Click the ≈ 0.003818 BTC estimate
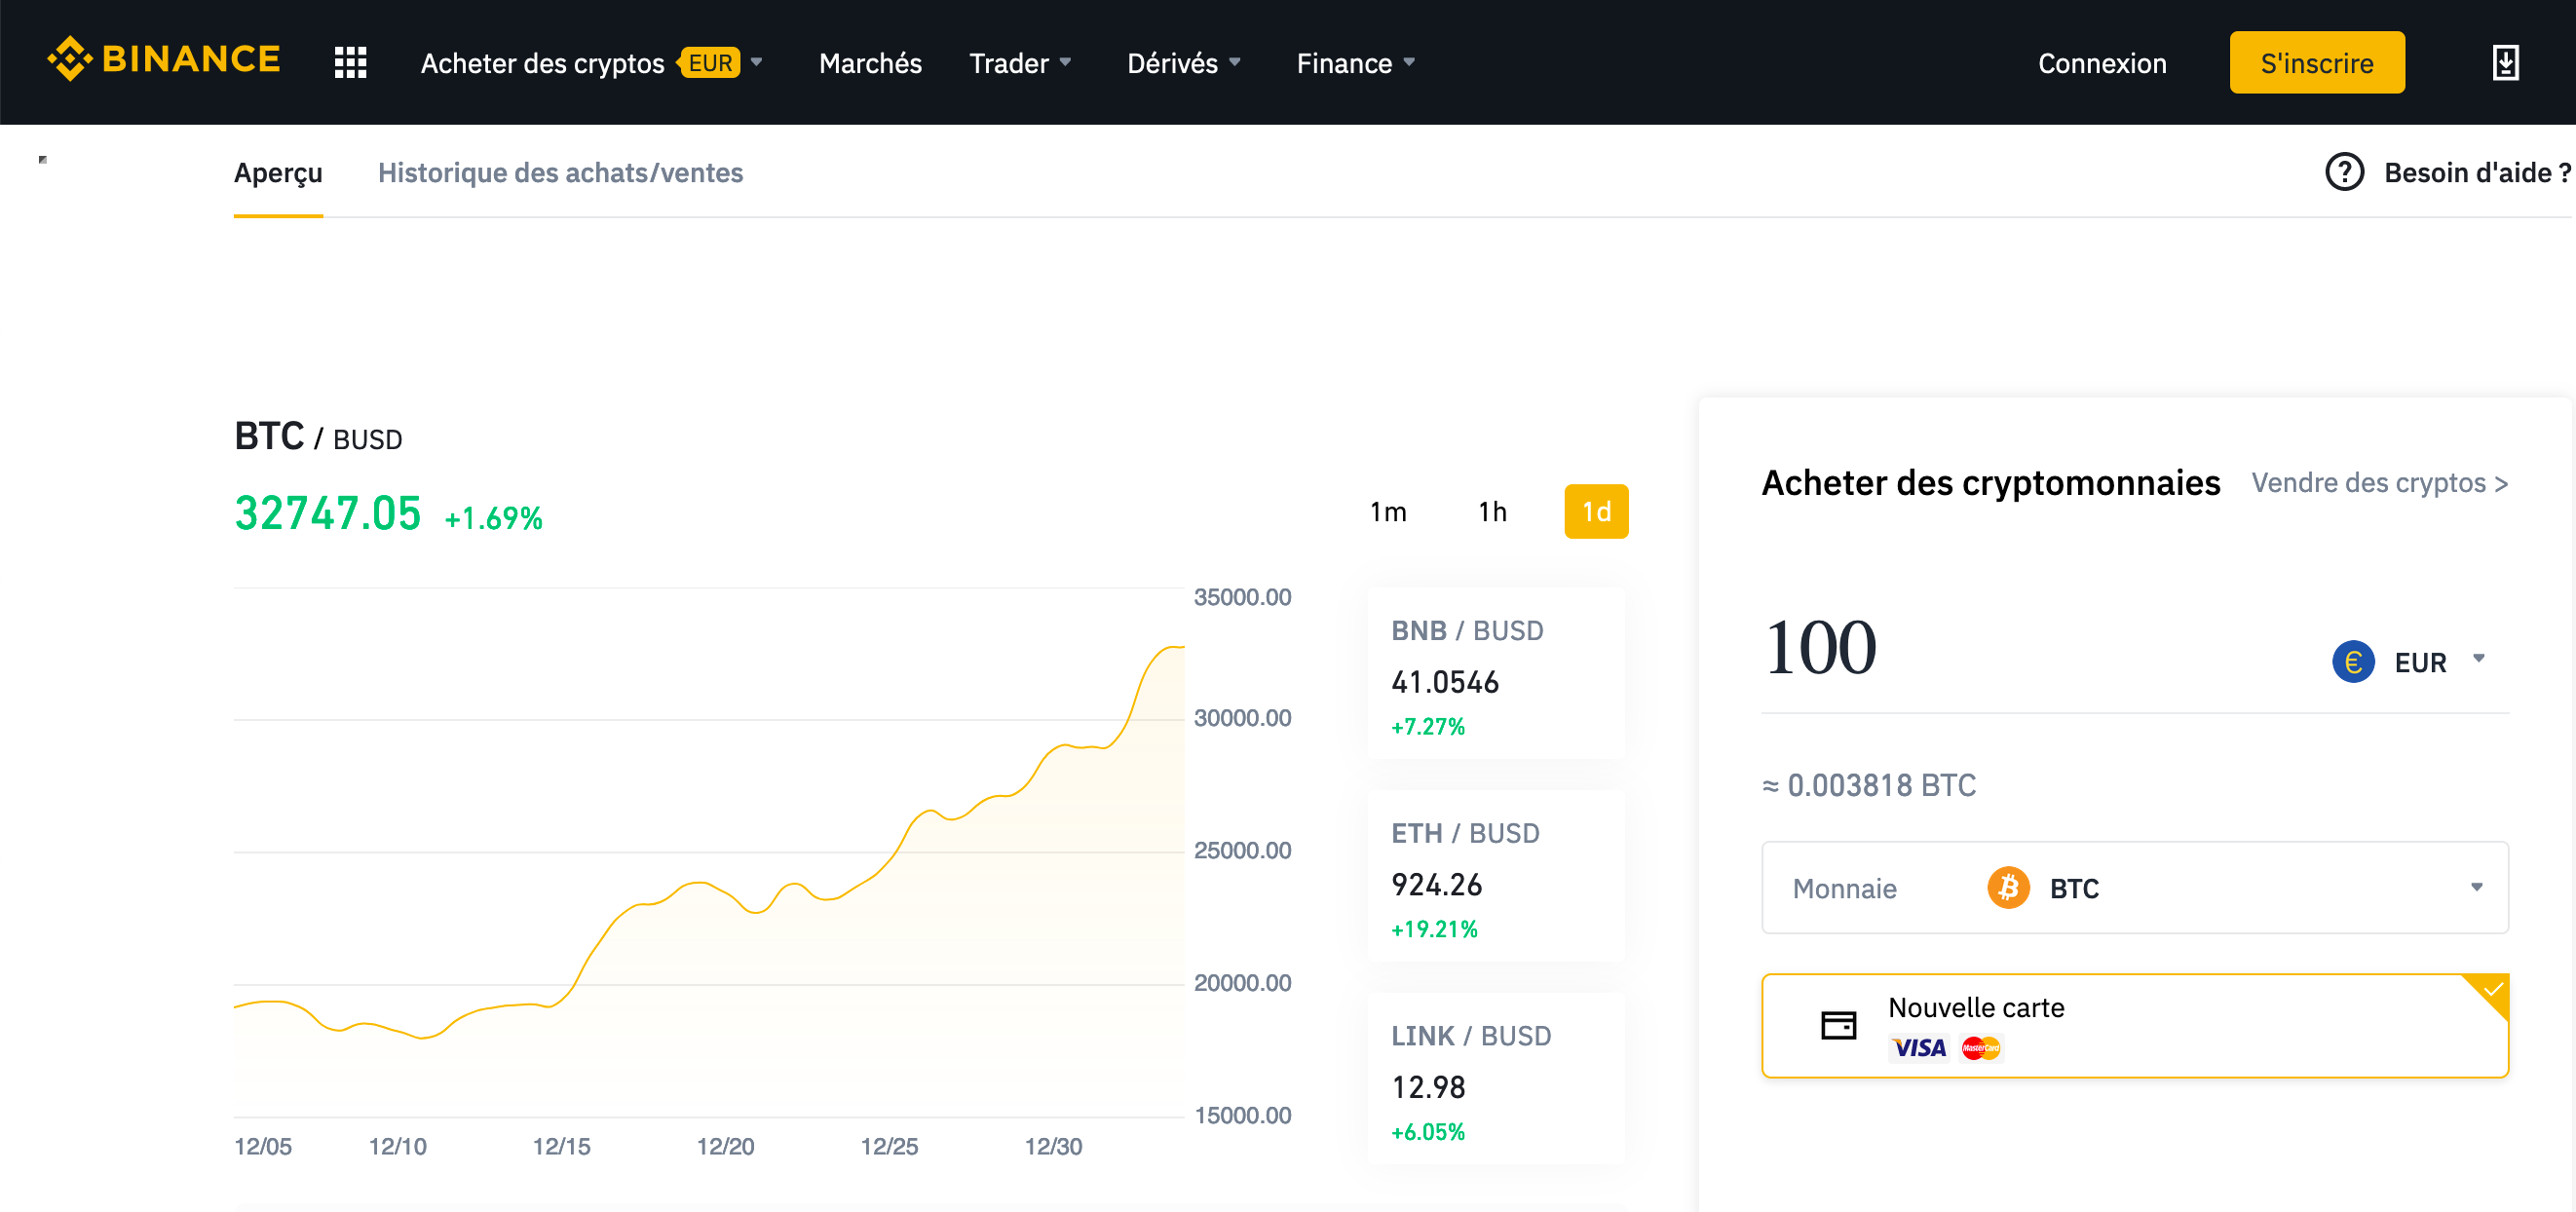The image size is (2576, 1212). [1869, 784]
